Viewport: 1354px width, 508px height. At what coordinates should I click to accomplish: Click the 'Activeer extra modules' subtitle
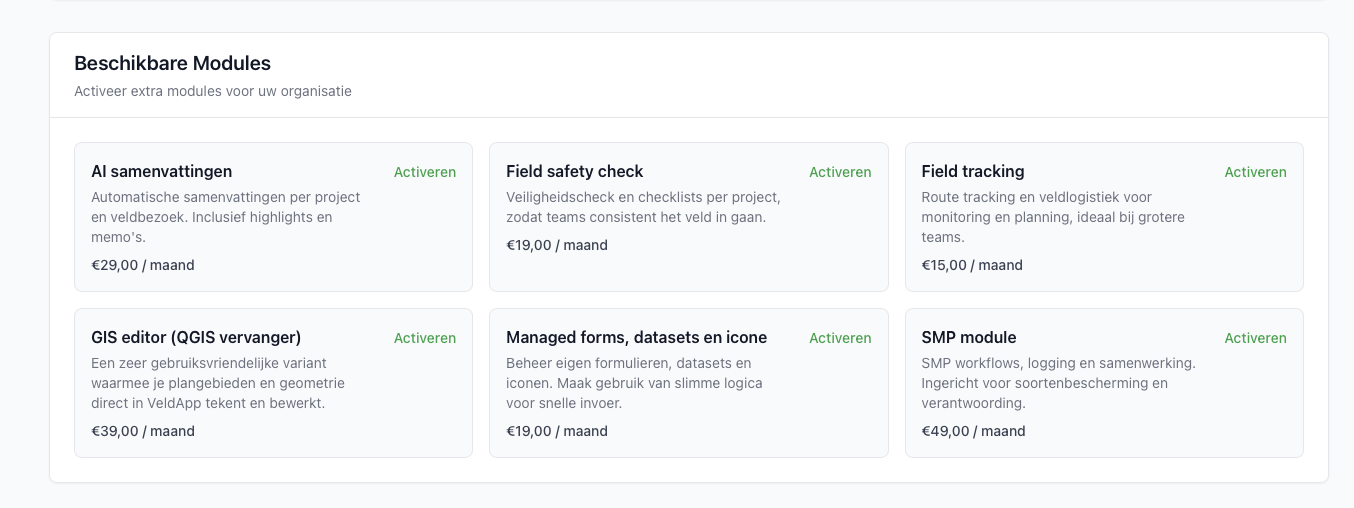(212, 91)
